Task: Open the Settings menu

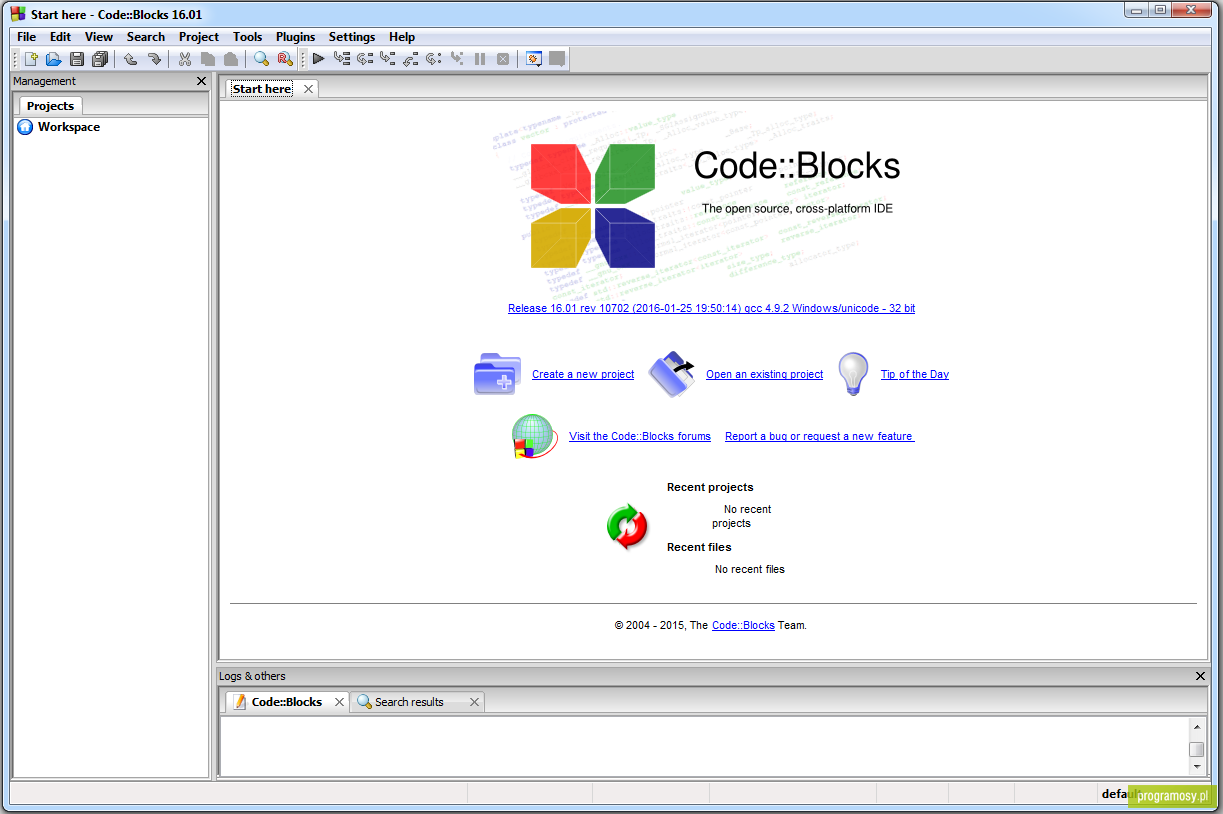Action: 352,37
